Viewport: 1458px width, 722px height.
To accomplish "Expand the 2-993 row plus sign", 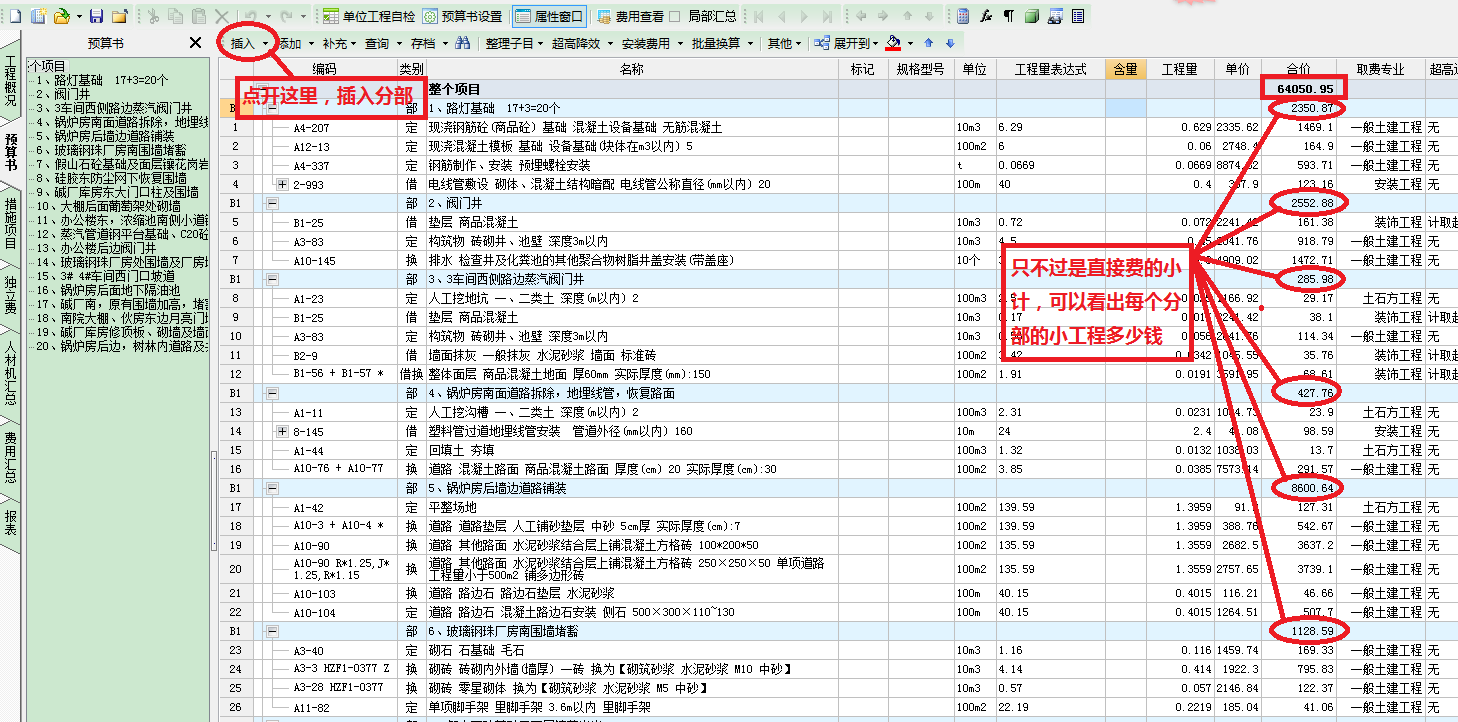I will (x=282, y=184).
